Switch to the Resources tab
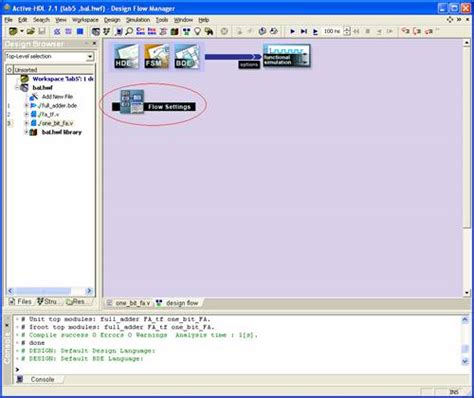 [x=77, y=302]
